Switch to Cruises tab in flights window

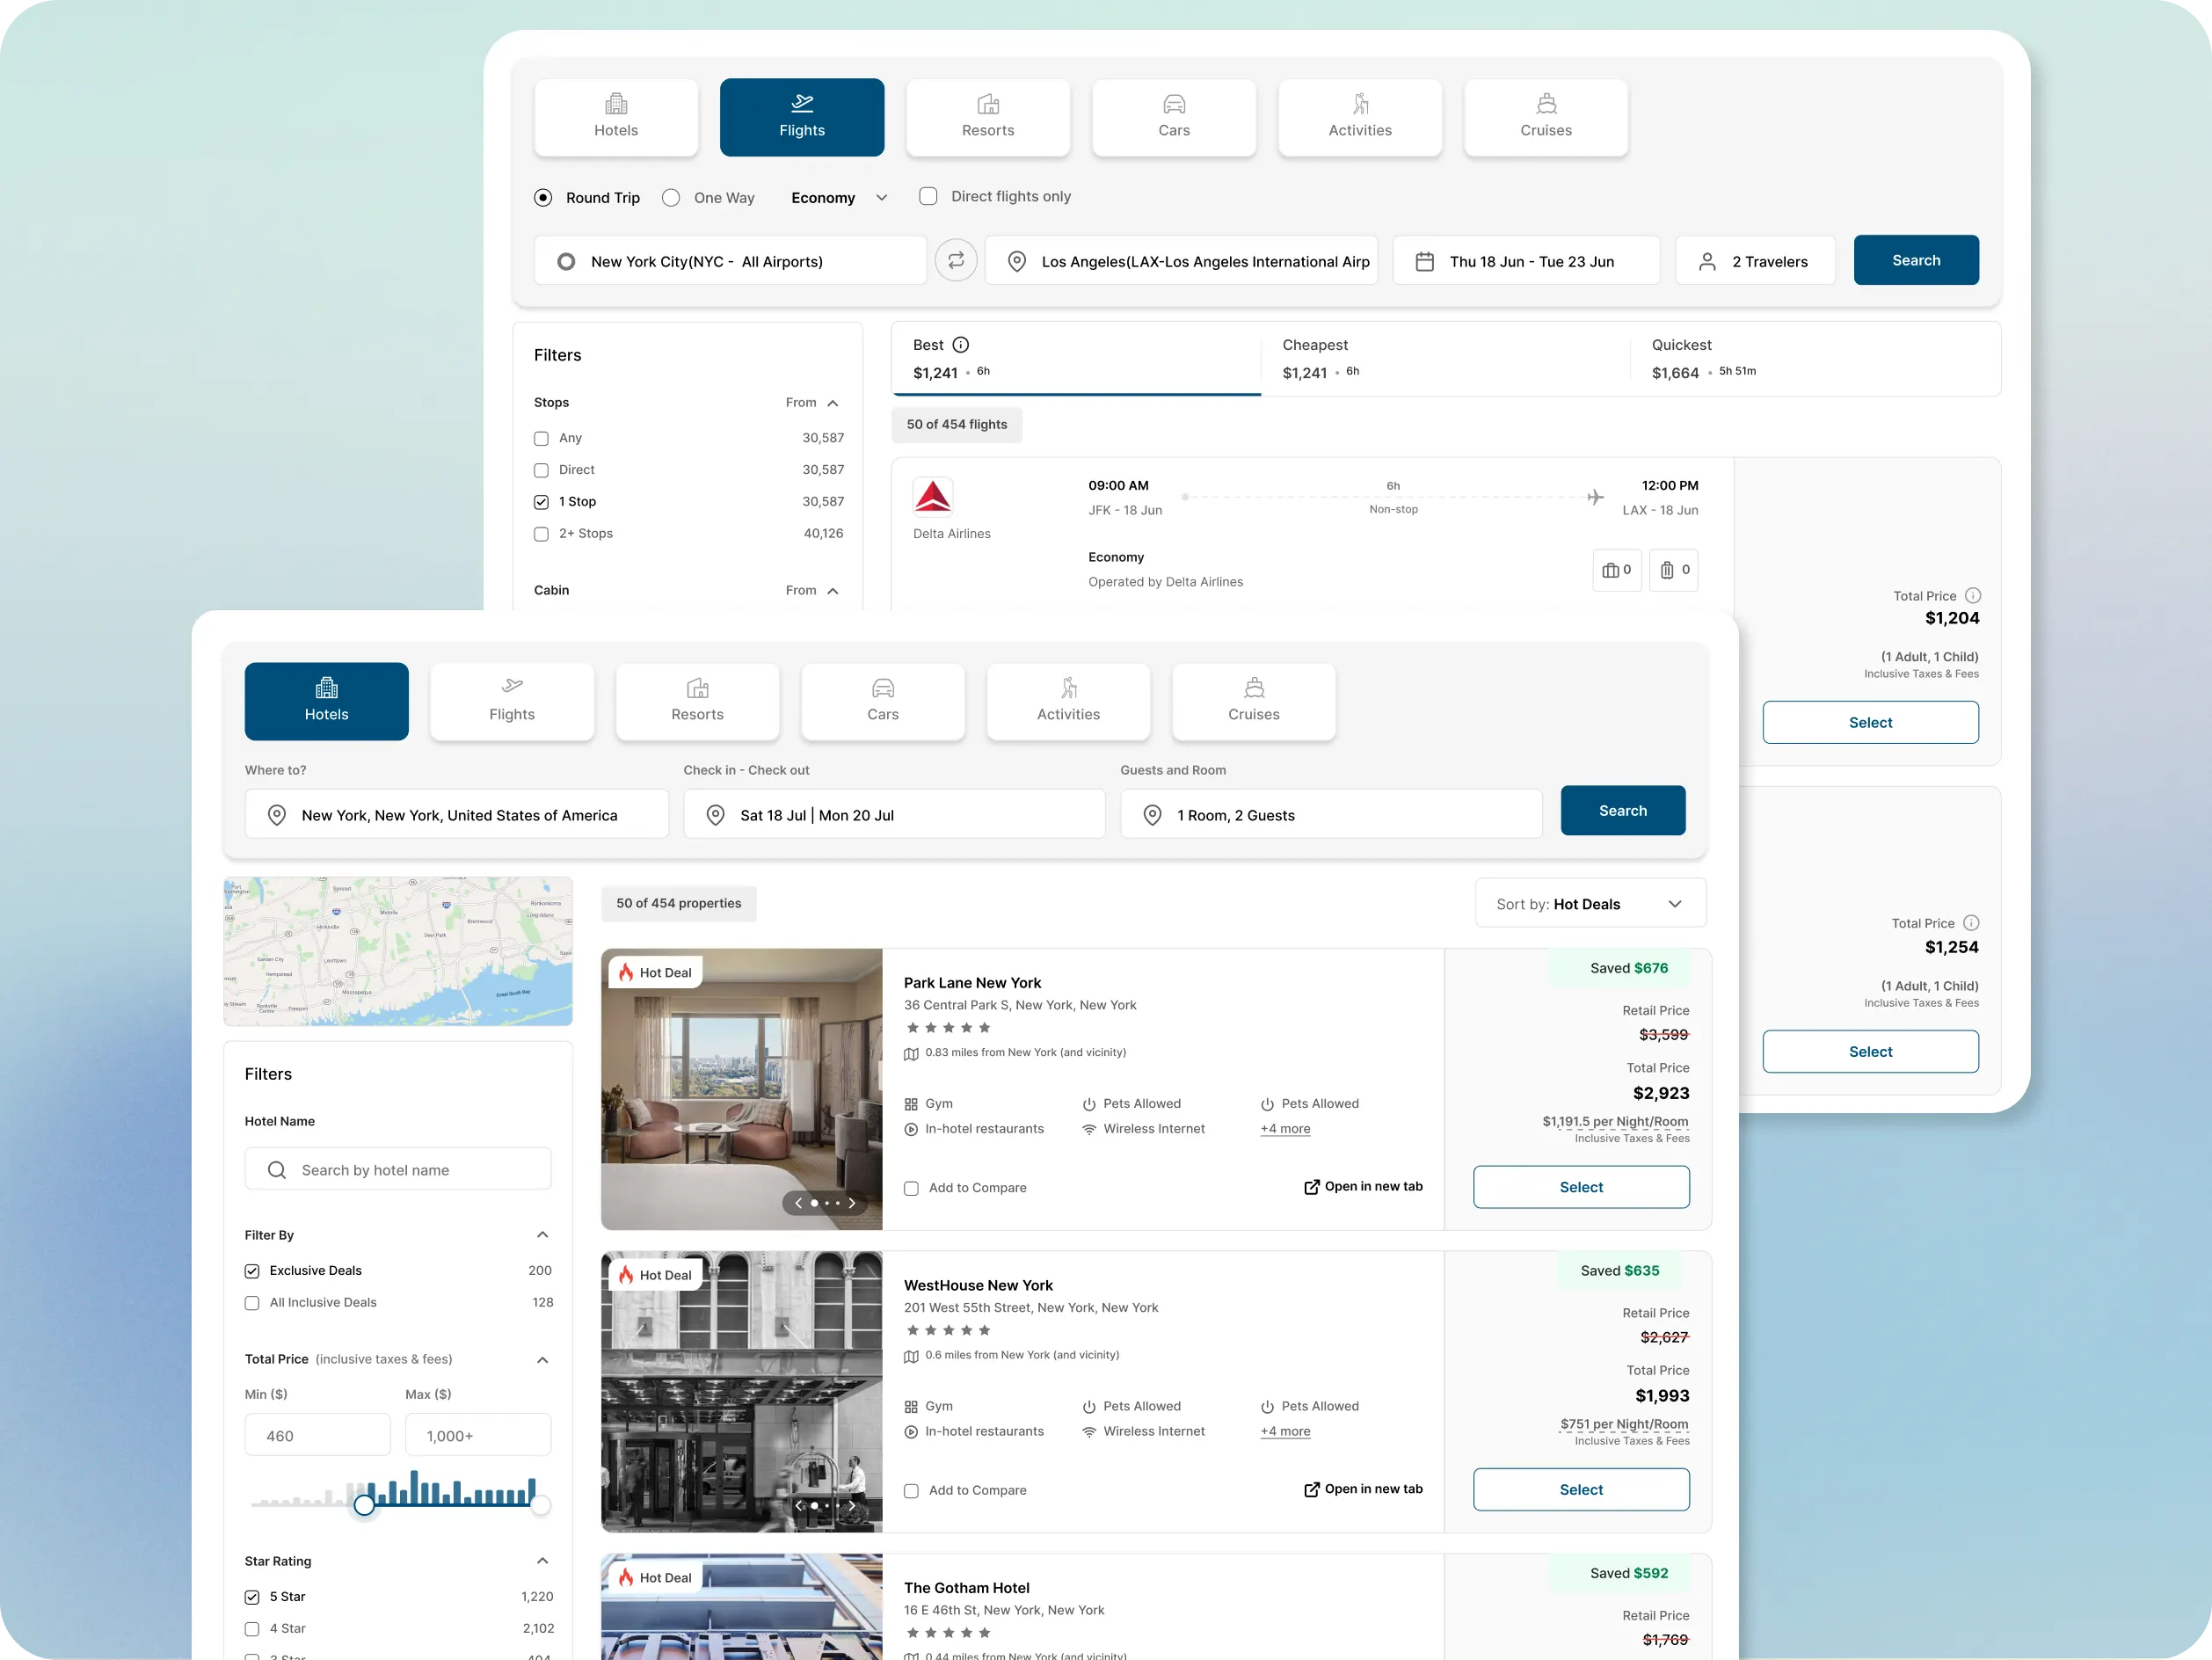tap(1546, 118)
